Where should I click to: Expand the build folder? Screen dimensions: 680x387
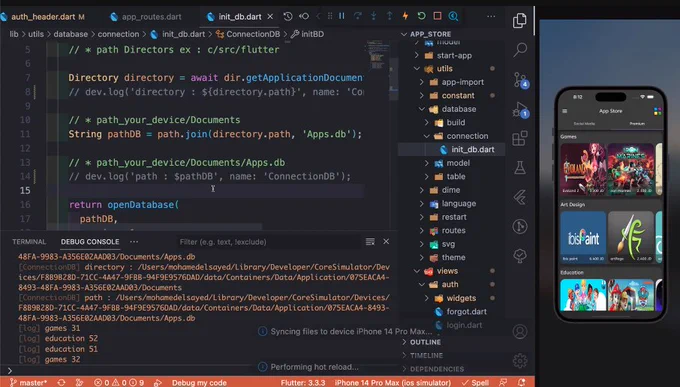pyautogui.click(x=455, y=122)
